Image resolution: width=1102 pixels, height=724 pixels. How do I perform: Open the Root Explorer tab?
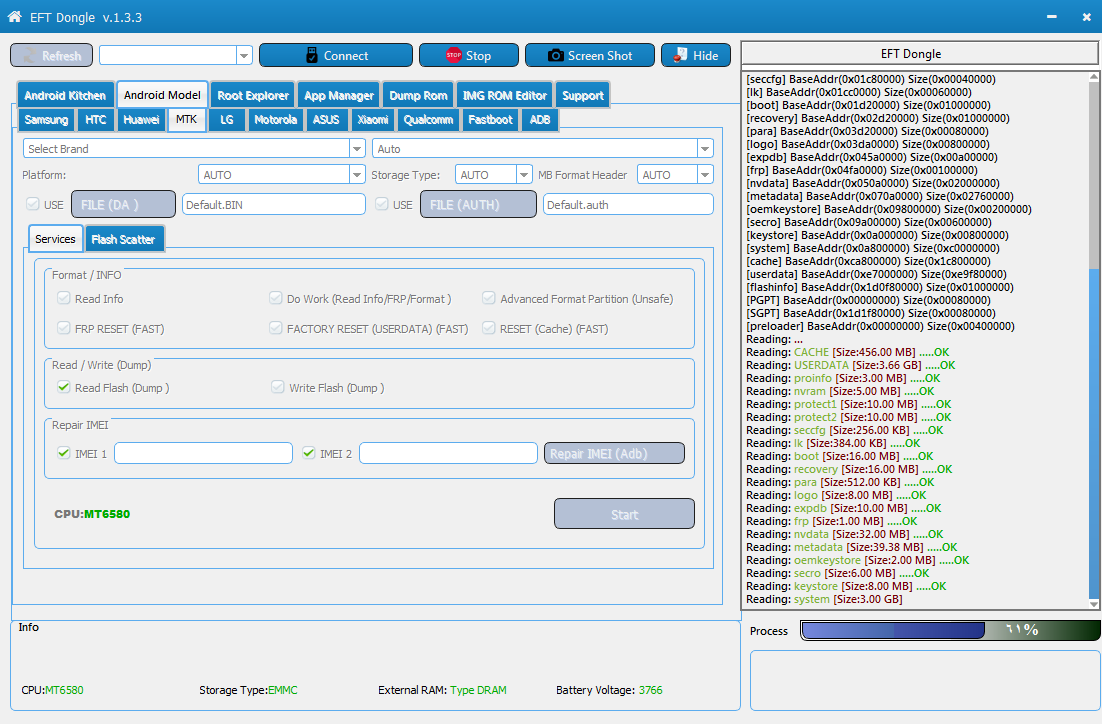click(x=253, y=96)
